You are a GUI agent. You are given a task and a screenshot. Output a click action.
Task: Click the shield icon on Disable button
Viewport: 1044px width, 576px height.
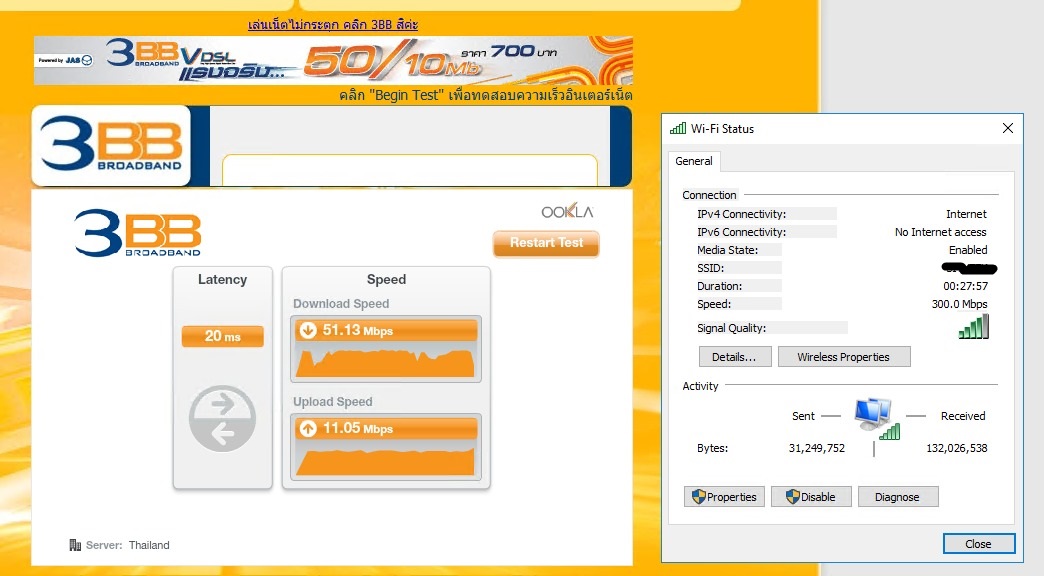(x=792, y=497)
